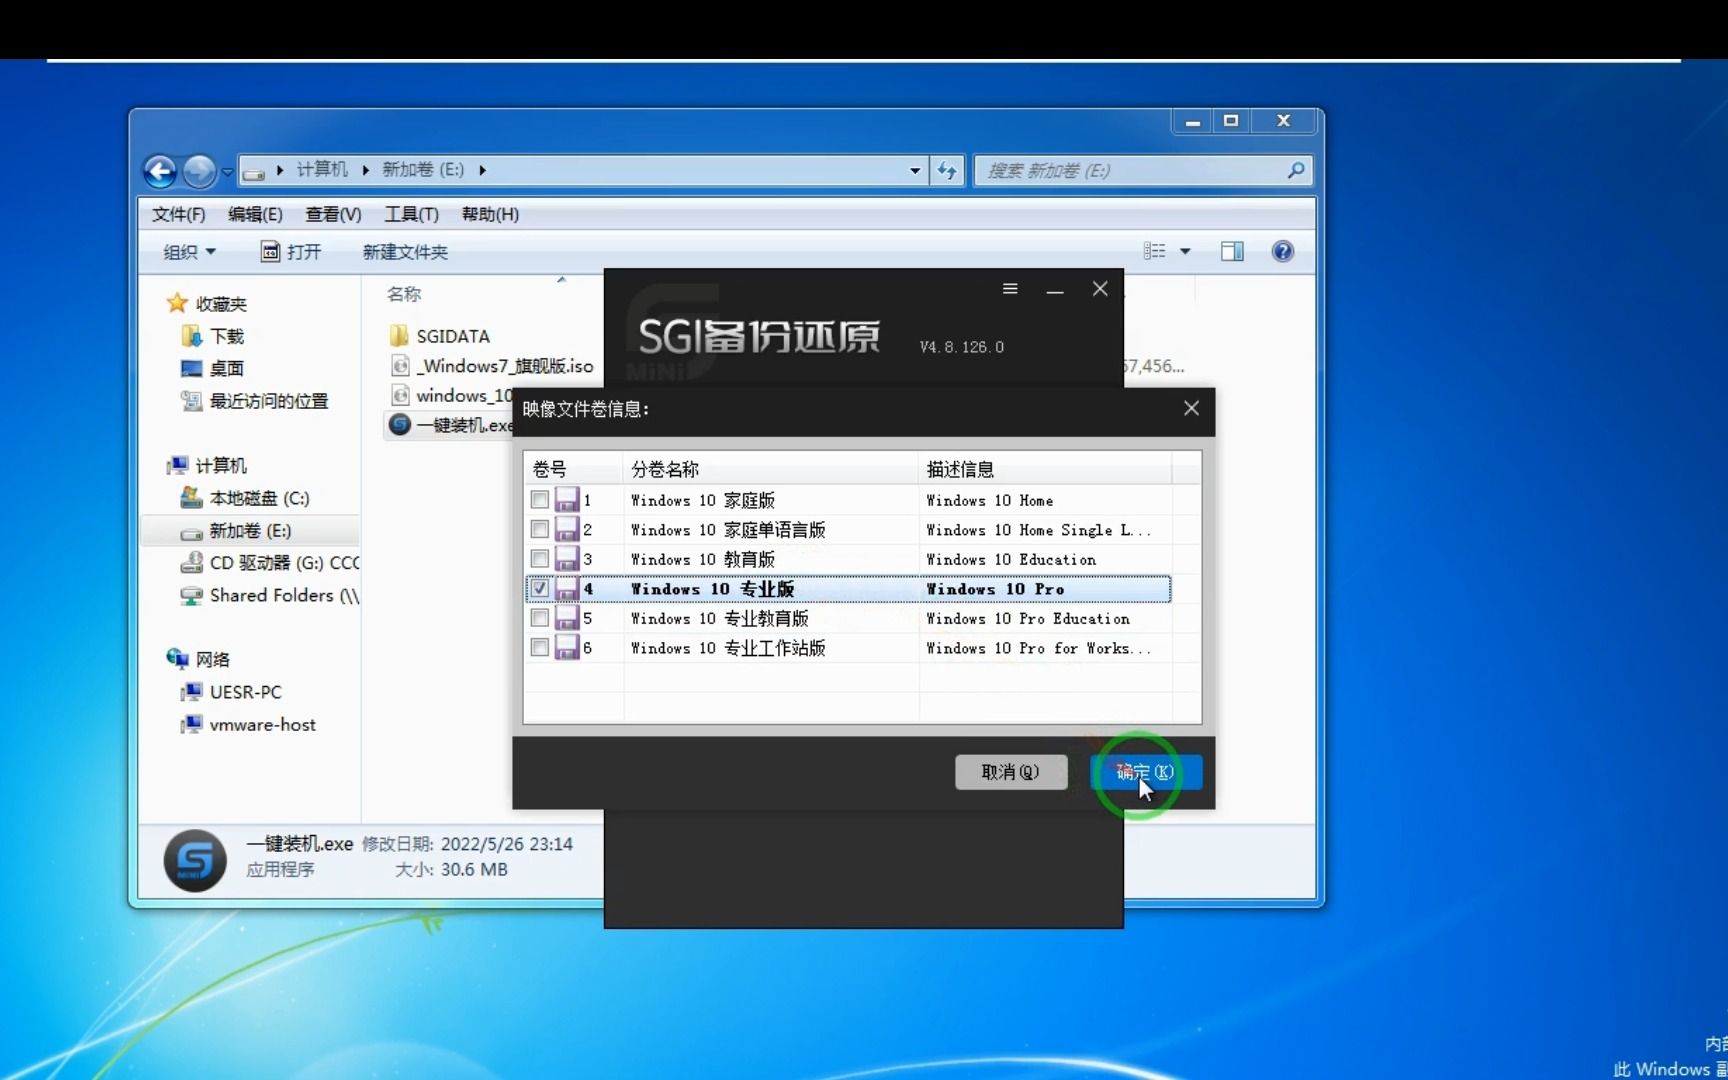The height and width of the screenshot is (1080, 1728).
Task: Click the Explorer back navigation arrow
Action: click(160, 171)
